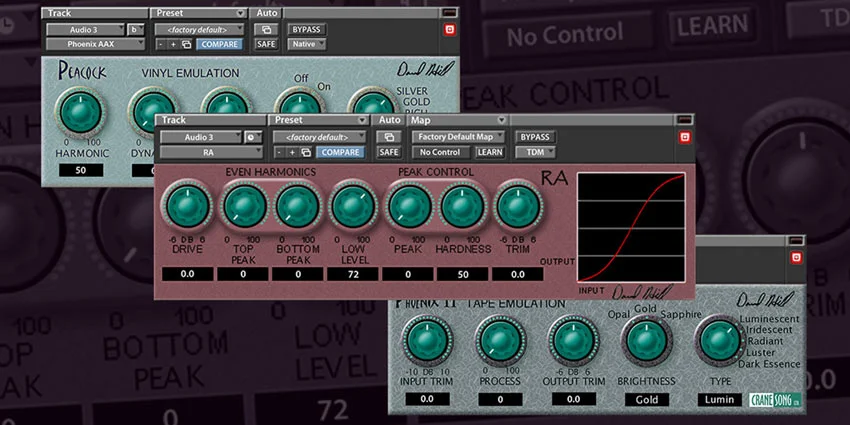Screen dimensions: 850x425
Task: Open TDM format dropdown in RA window
Action: [535, 152]
